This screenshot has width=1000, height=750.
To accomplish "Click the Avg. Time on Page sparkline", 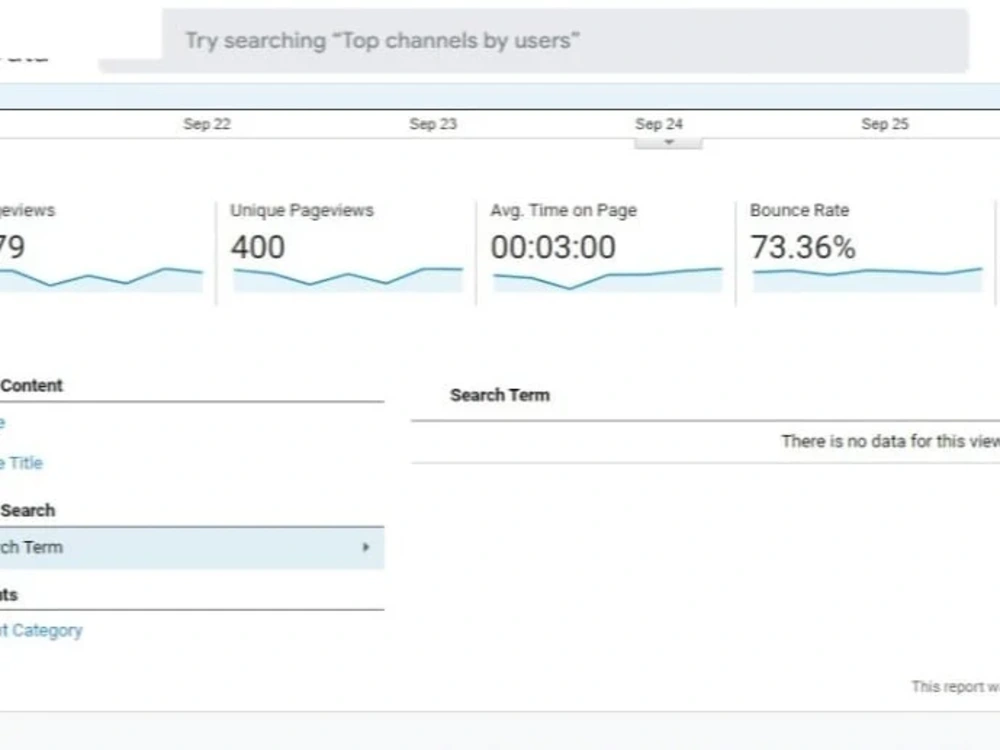I will click(x=608, y=279).
